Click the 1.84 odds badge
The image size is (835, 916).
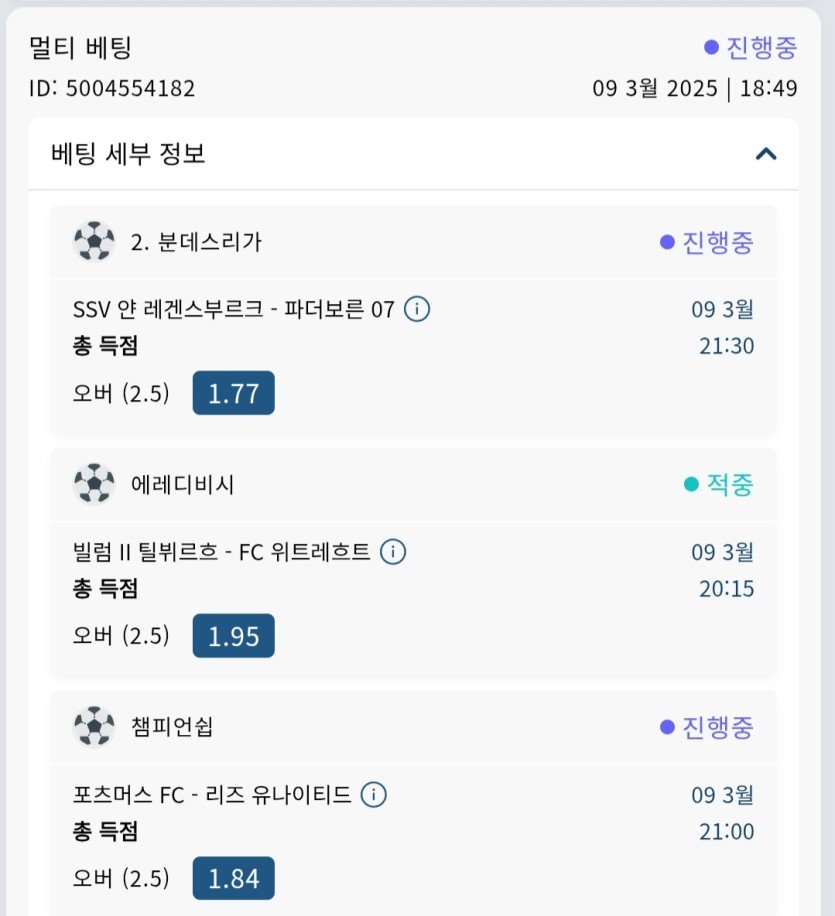[x=233, y=878]
